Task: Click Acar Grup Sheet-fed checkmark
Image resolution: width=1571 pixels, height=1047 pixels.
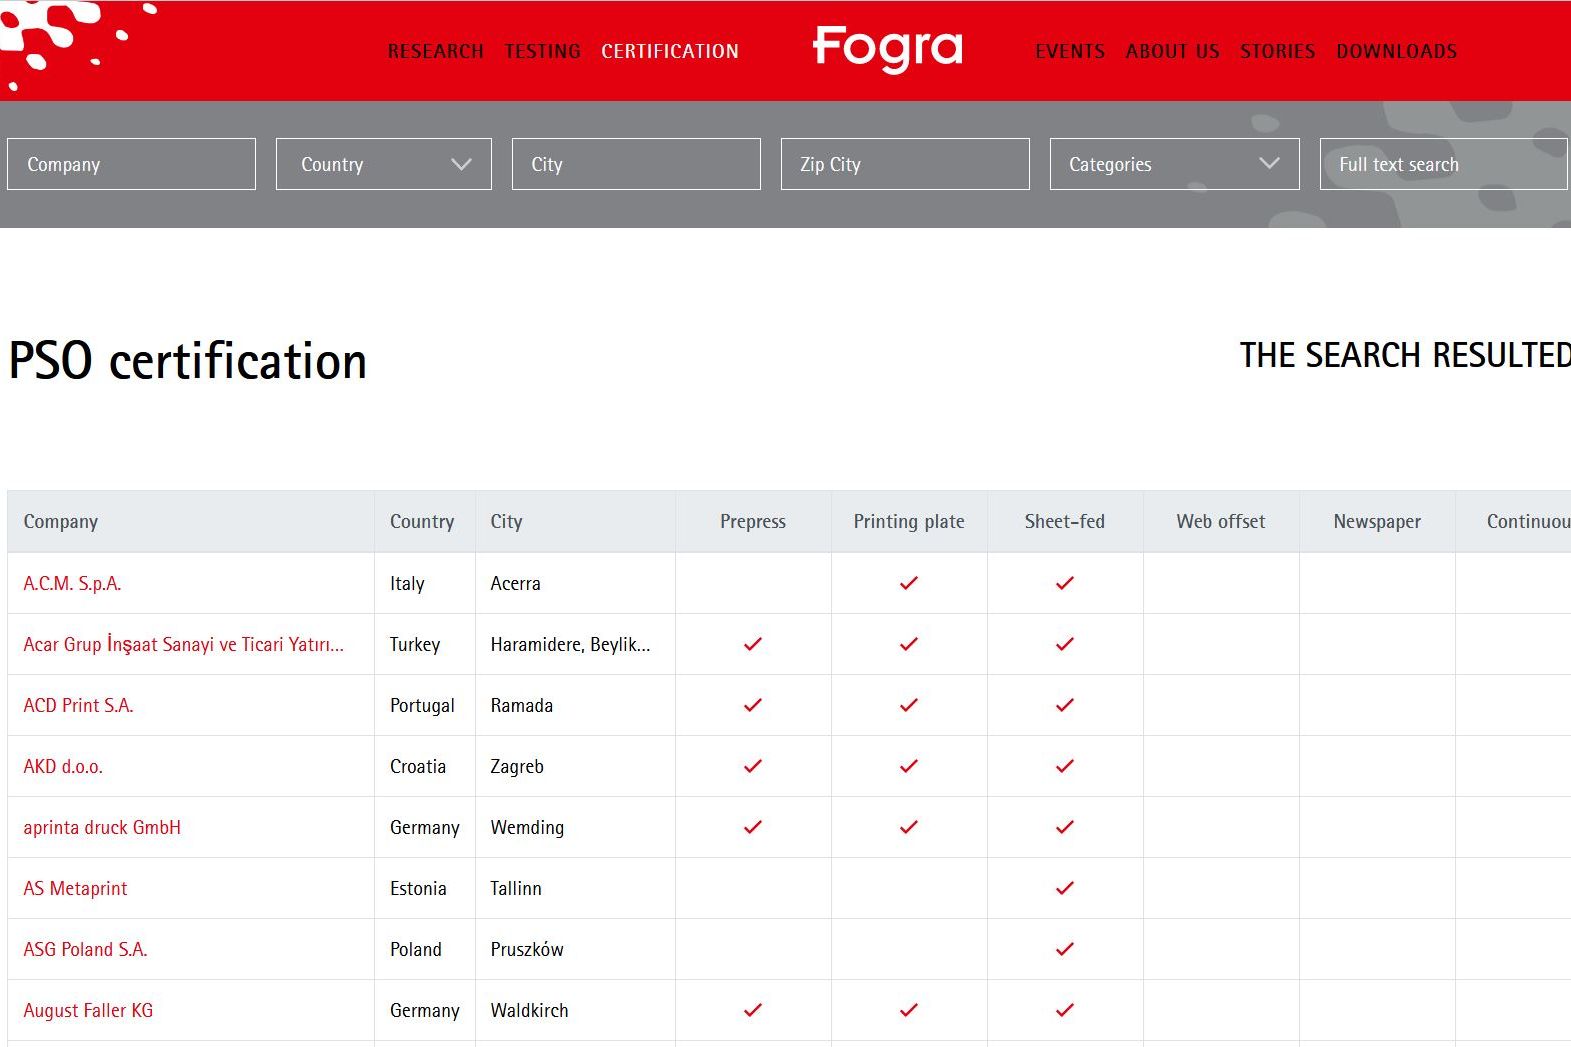Action: (x=1065, y=644)
